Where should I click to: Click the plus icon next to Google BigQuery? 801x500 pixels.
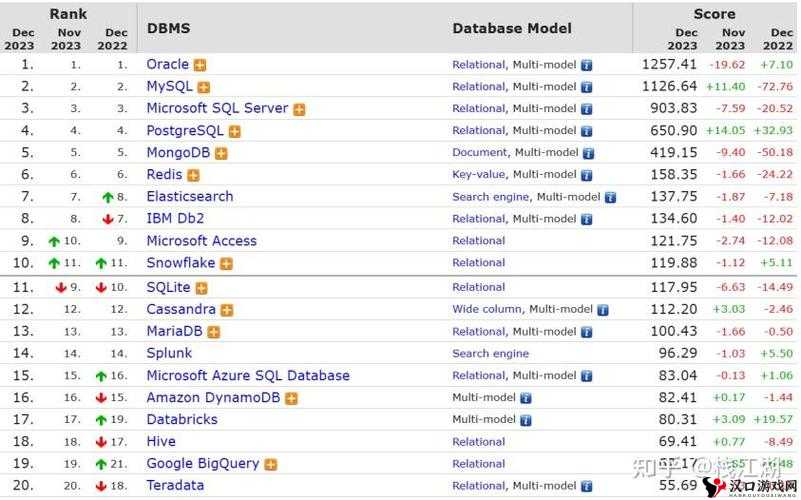click(271, 464)
